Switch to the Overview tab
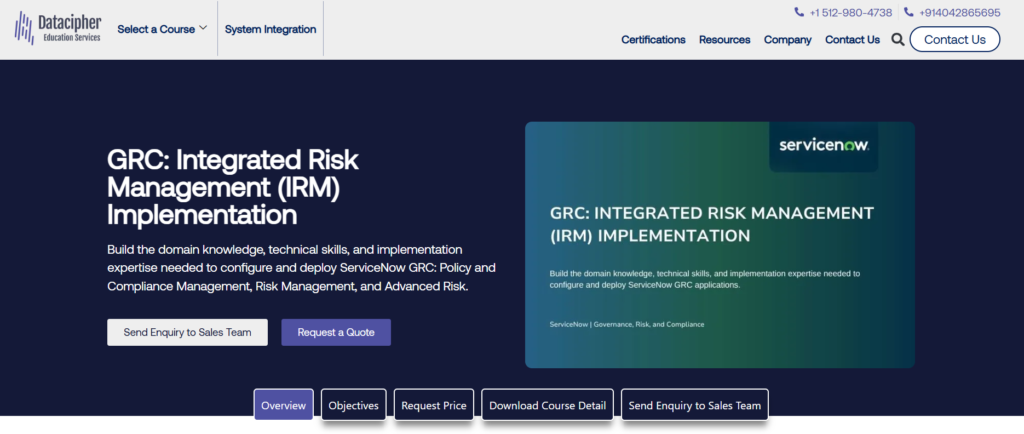The height and width of the screenshot is (434, 1024). pyautogui.click(x=283, y=405)
